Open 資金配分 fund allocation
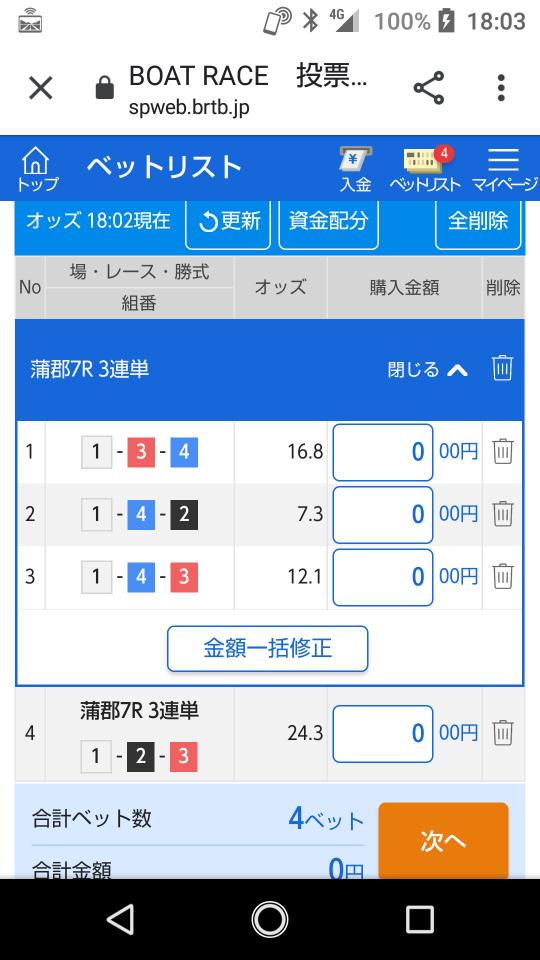The image size is (540, 960). (x=328, y=221)
